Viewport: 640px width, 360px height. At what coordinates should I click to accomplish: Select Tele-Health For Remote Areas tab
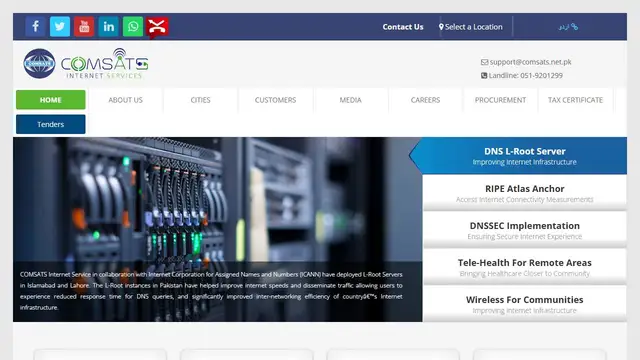[524, 267]
